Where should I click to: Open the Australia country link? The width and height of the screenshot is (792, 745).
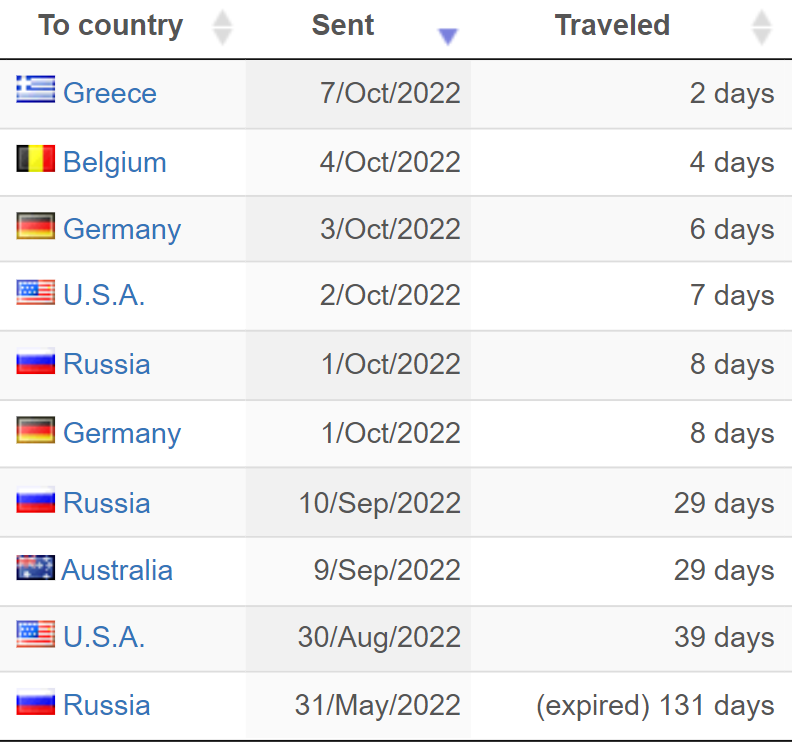[x=117, y=570]
